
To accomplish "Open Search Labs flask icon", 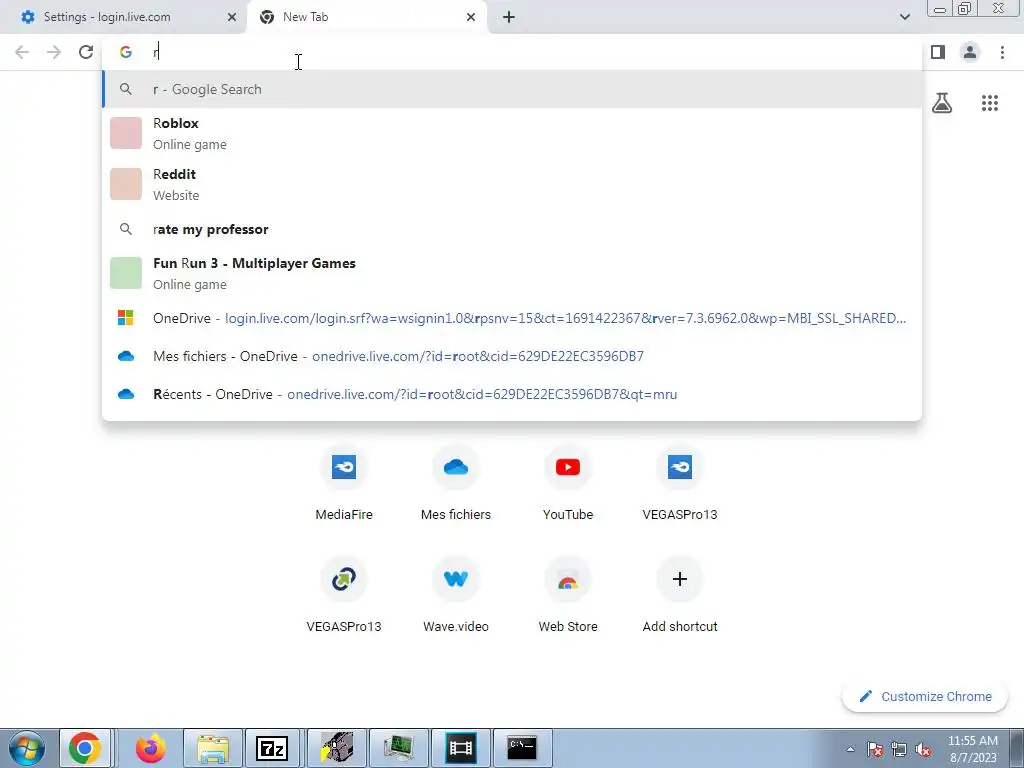I will 942,103.
